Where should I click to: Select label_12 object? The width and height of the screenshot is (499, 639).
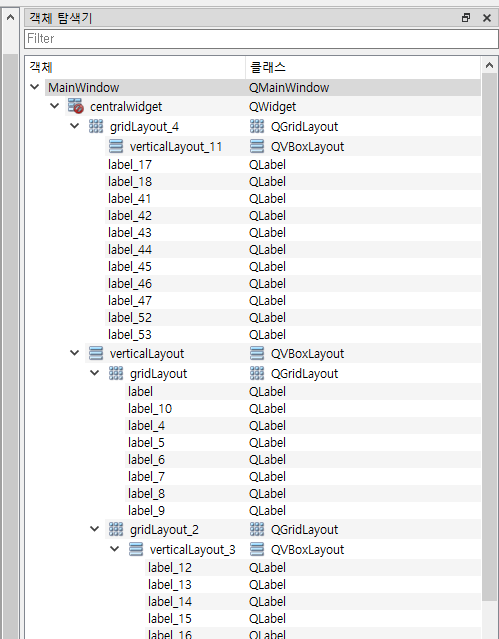point(170,567)
